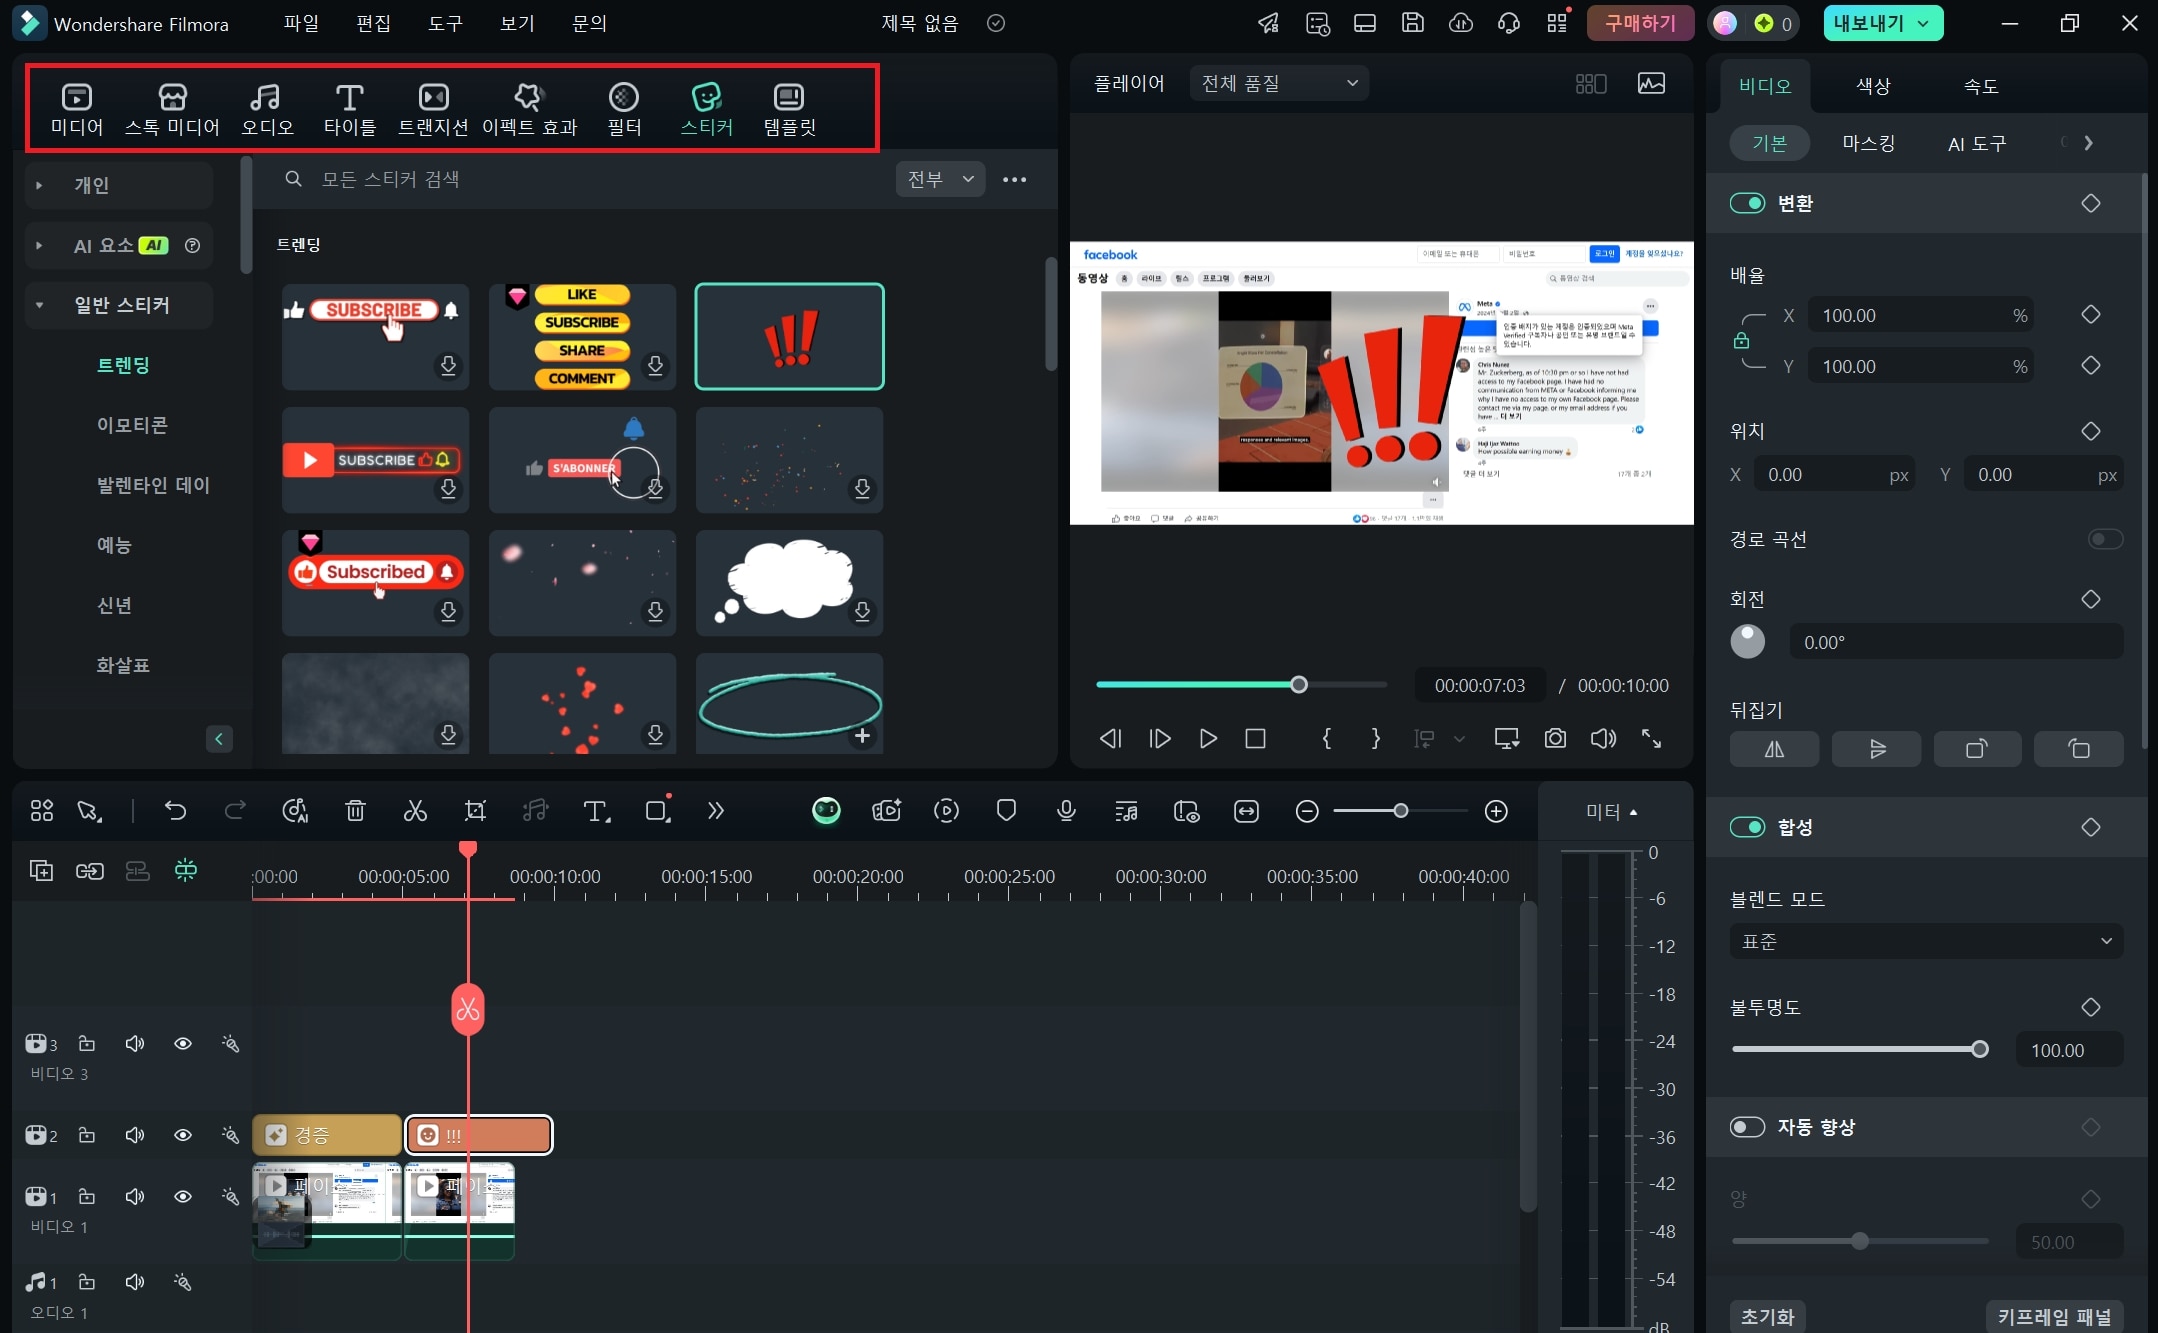Collapse the 일반 스티커 category
2158x1333 pixels.
[x=39, y=305]
